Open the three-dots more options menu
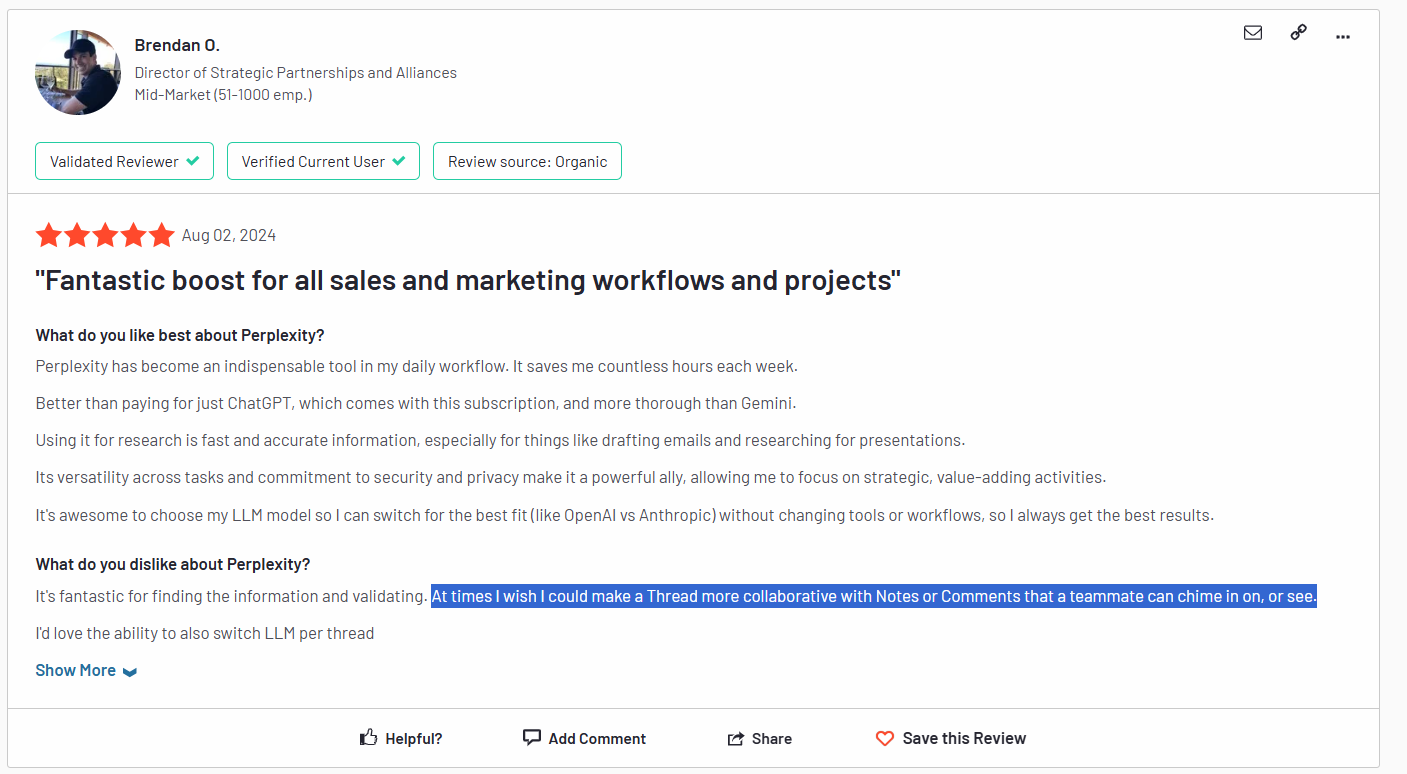Viewport: 1407px width, 774px height. click(x=1343, y=36)
